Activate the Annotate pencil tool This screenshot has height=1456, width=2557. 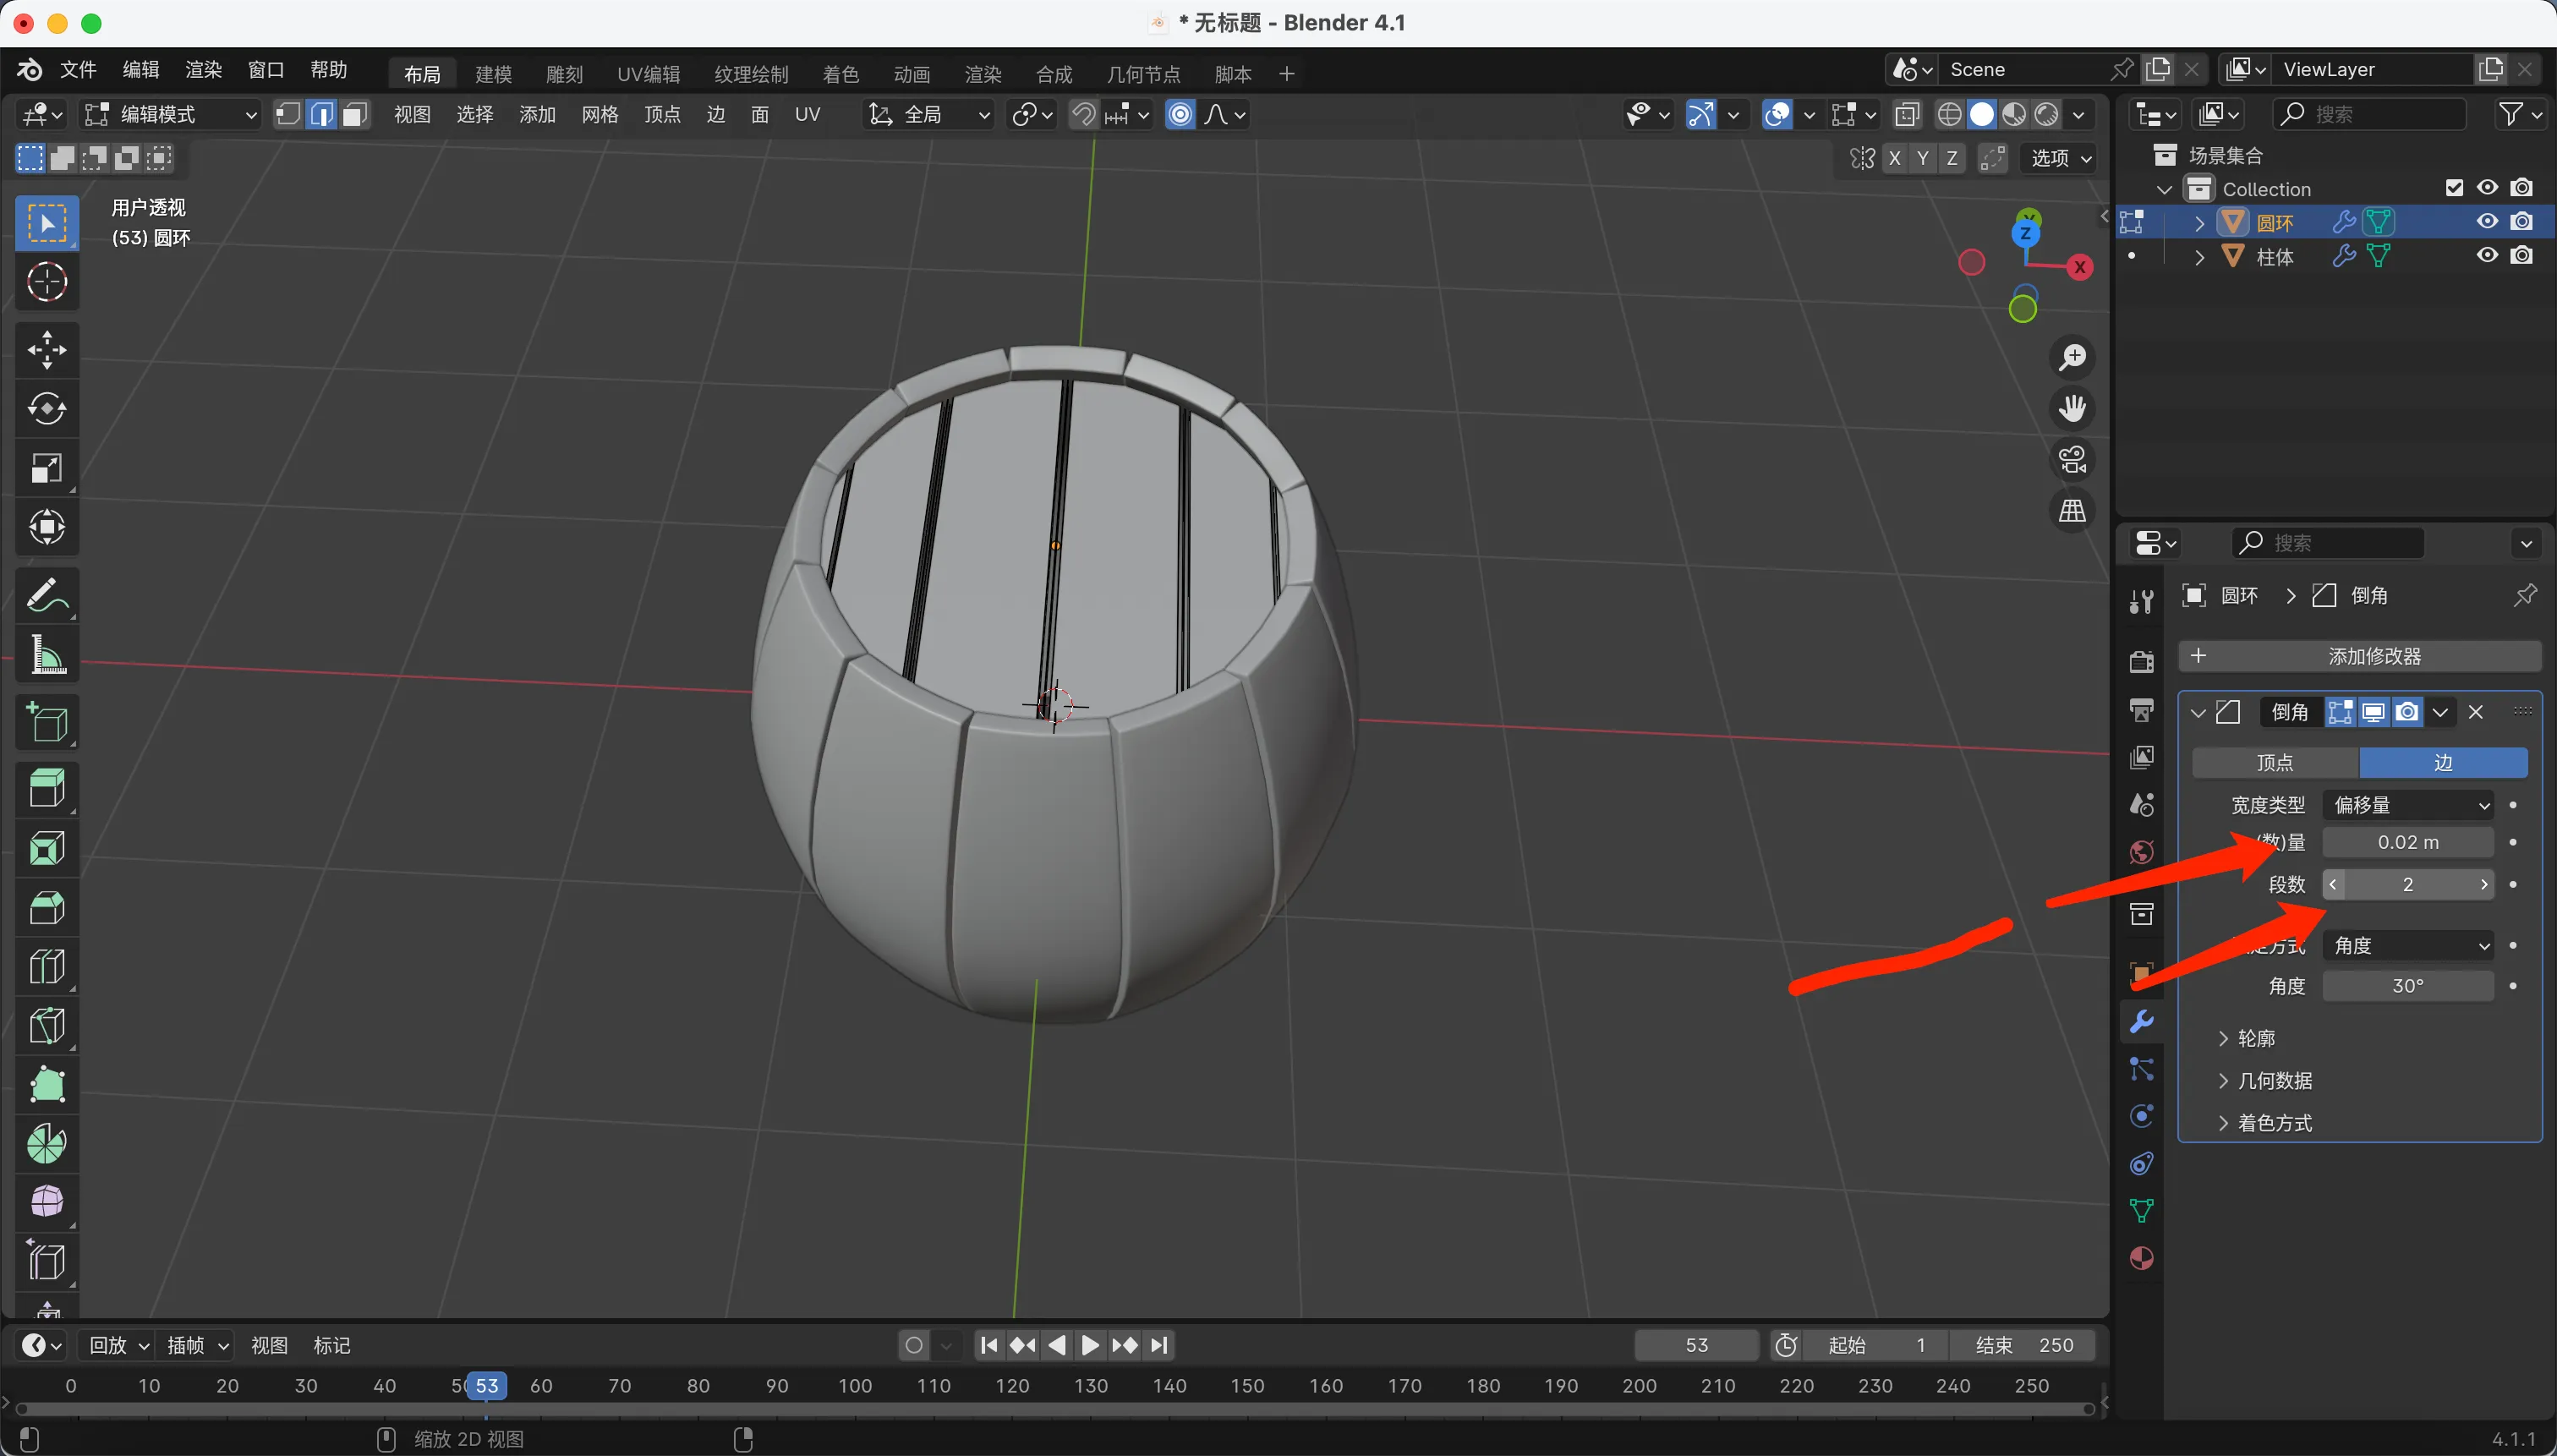[x=46, y=597]
